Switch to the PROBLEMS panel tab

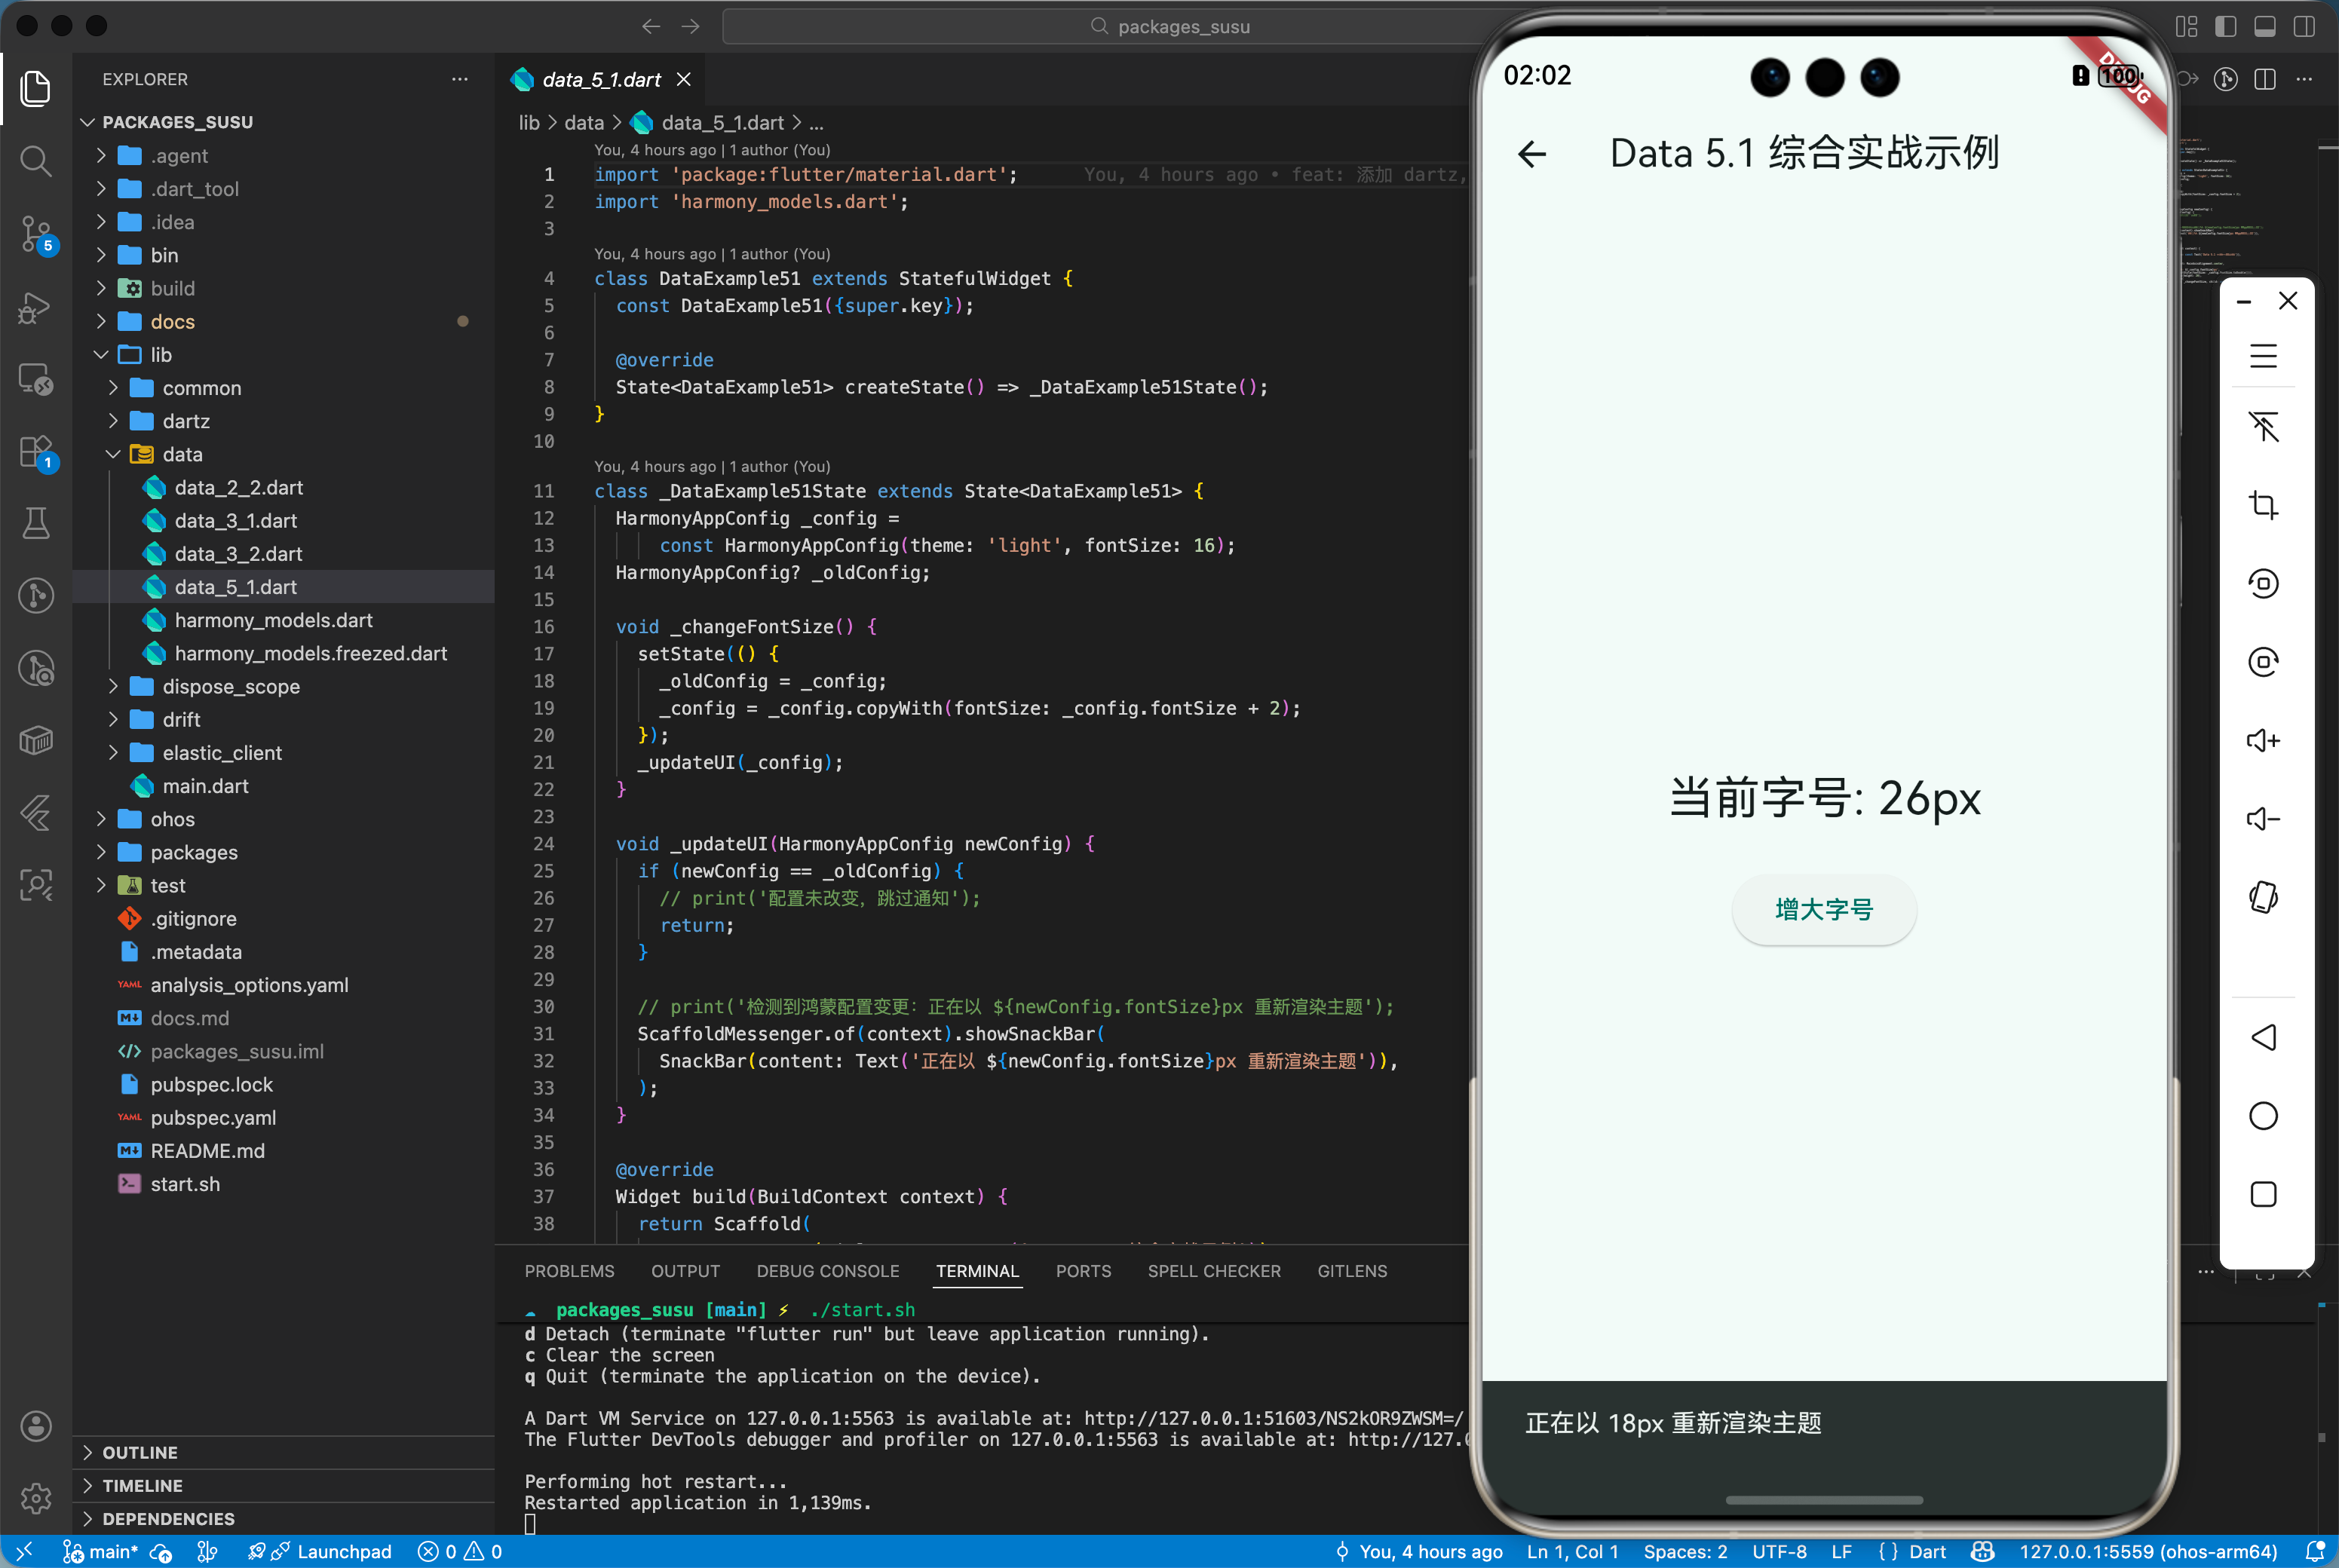pos(569,1271)
